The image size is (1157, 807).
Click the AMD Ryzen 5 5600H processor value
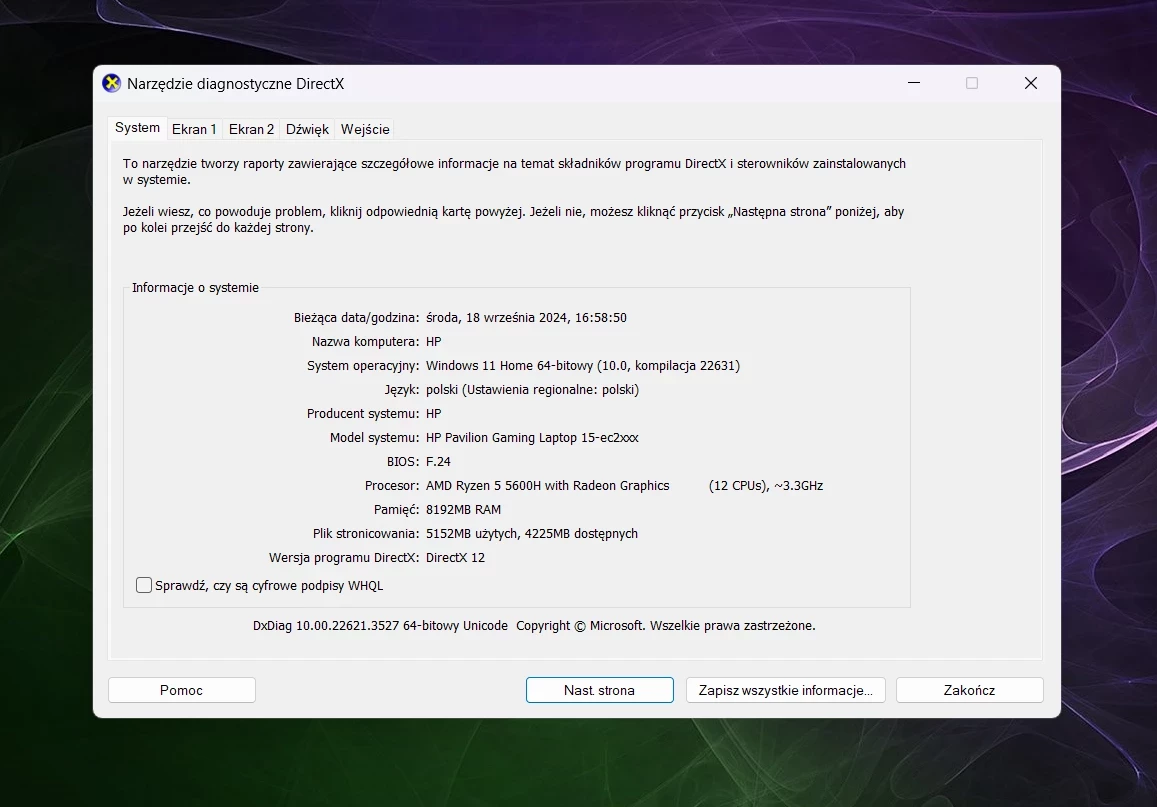tap(547, 486)
